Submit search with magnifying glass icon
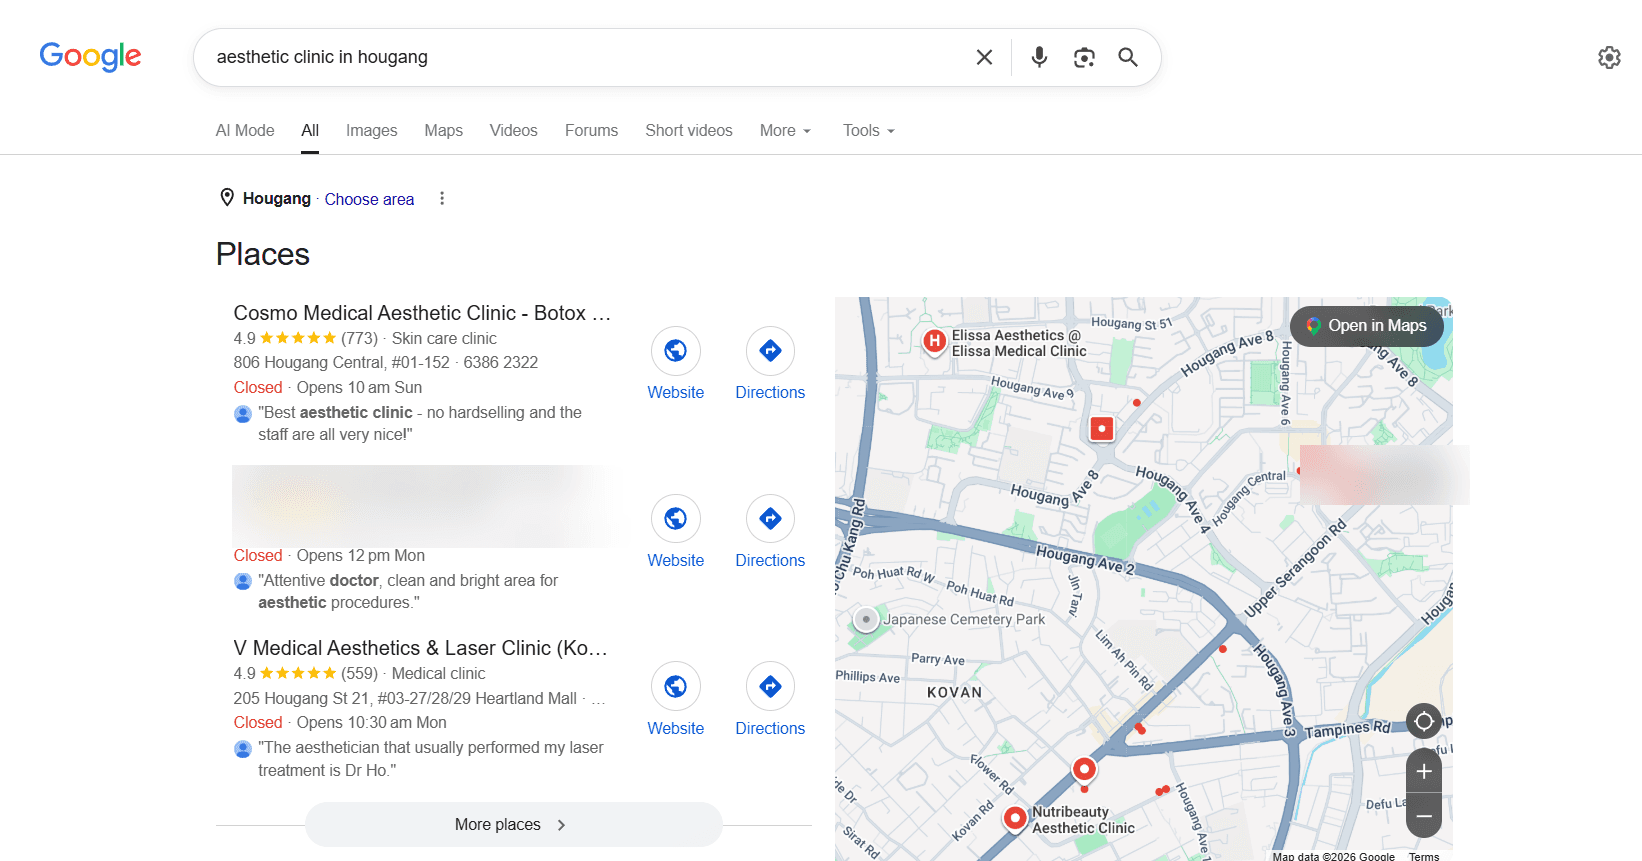Image resolution: width=1642 pixels, height=861 pixels. point(1128,57)
